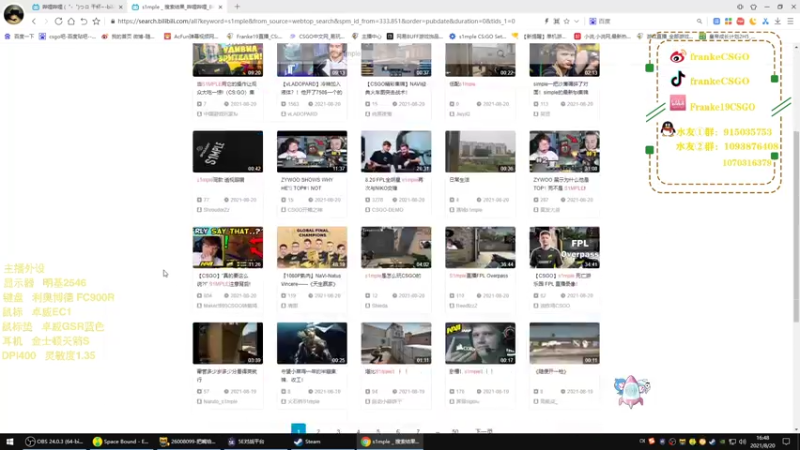This screenshot has height=450, width=800.
Task: Open the blue extension icon in the browser toolbar
Action: click(x=716, y=21)
